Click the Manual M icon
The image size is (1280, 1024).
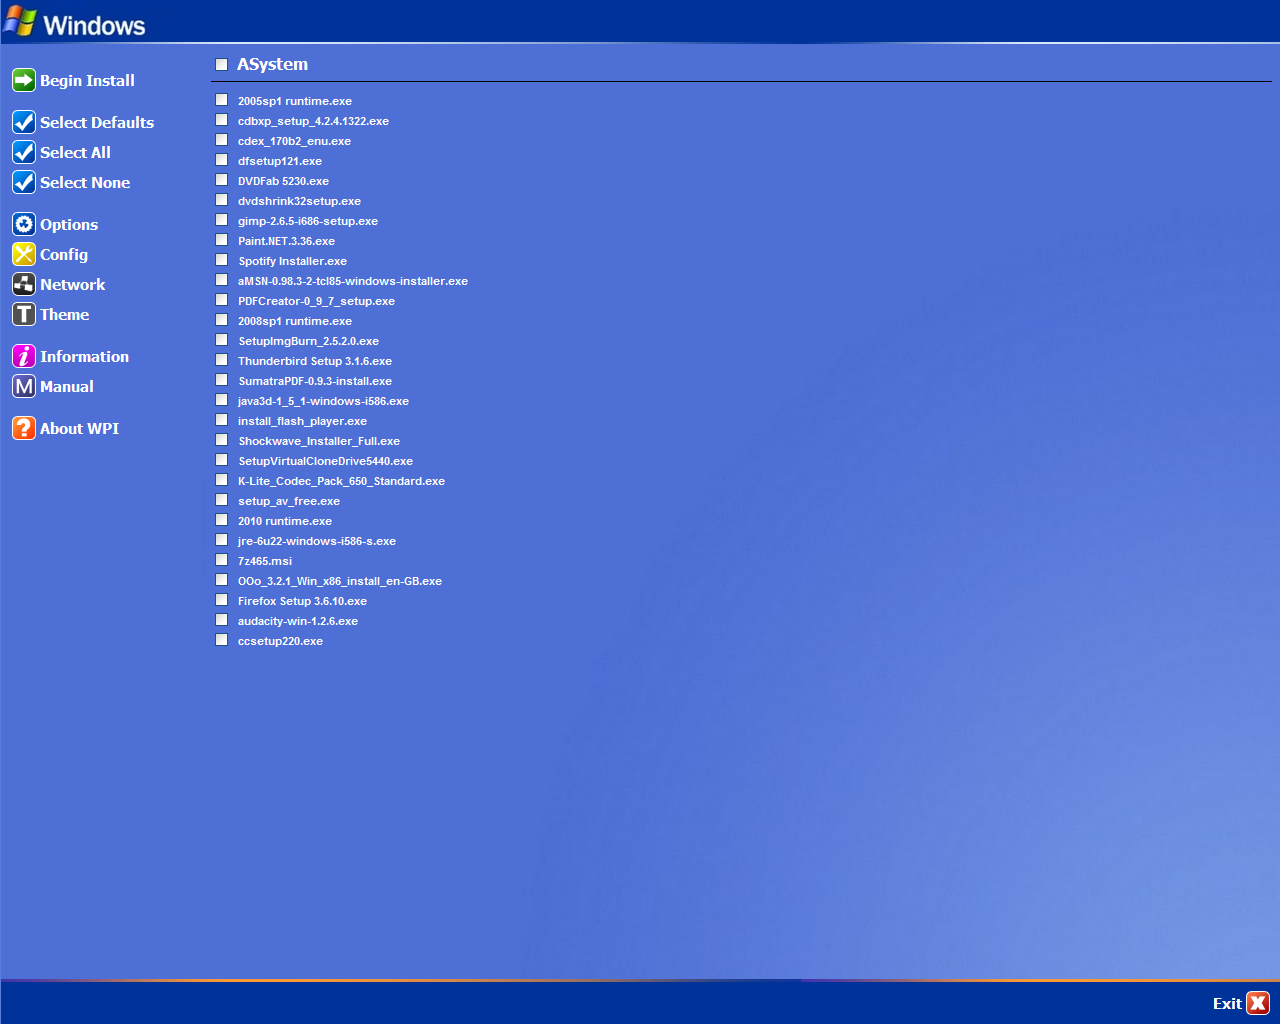point(24,386)
